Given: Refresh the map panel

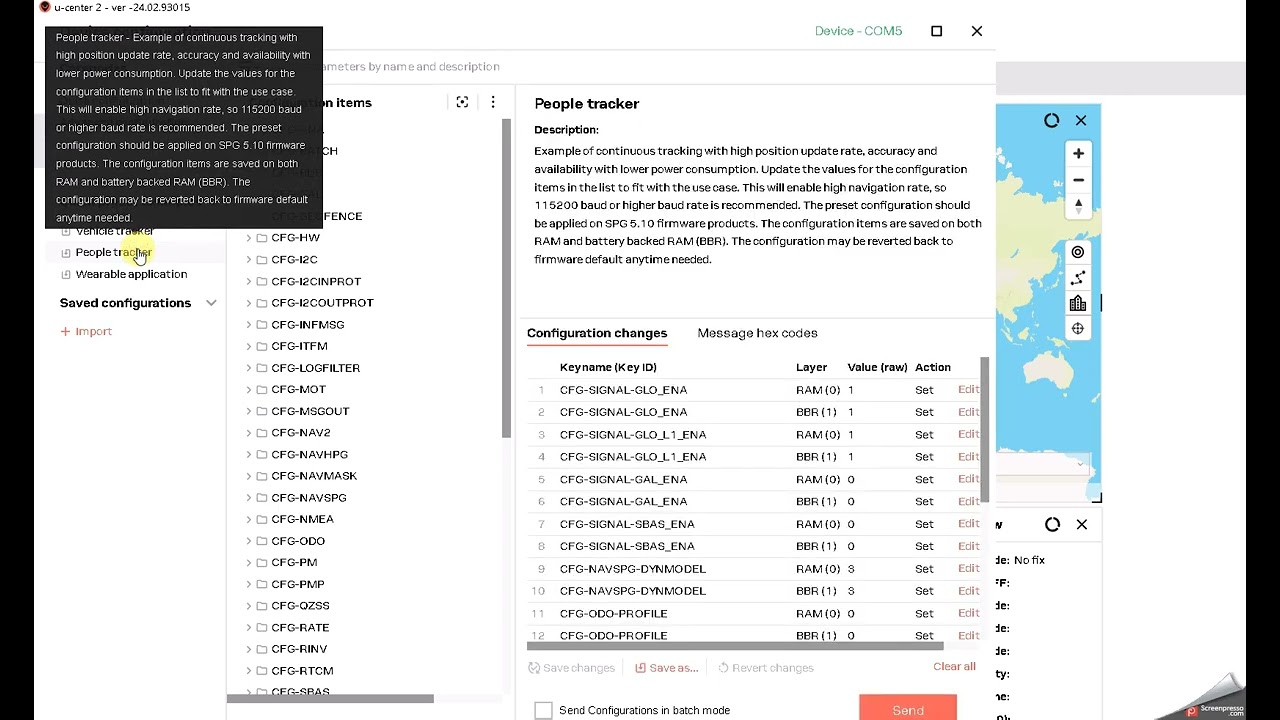Looking at the screenshot, I should [1051, 120].
